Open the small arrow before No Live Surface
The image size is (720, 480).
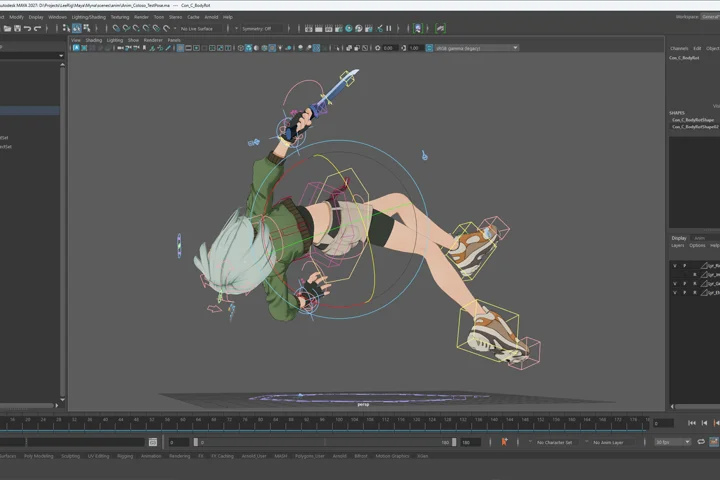175,28
